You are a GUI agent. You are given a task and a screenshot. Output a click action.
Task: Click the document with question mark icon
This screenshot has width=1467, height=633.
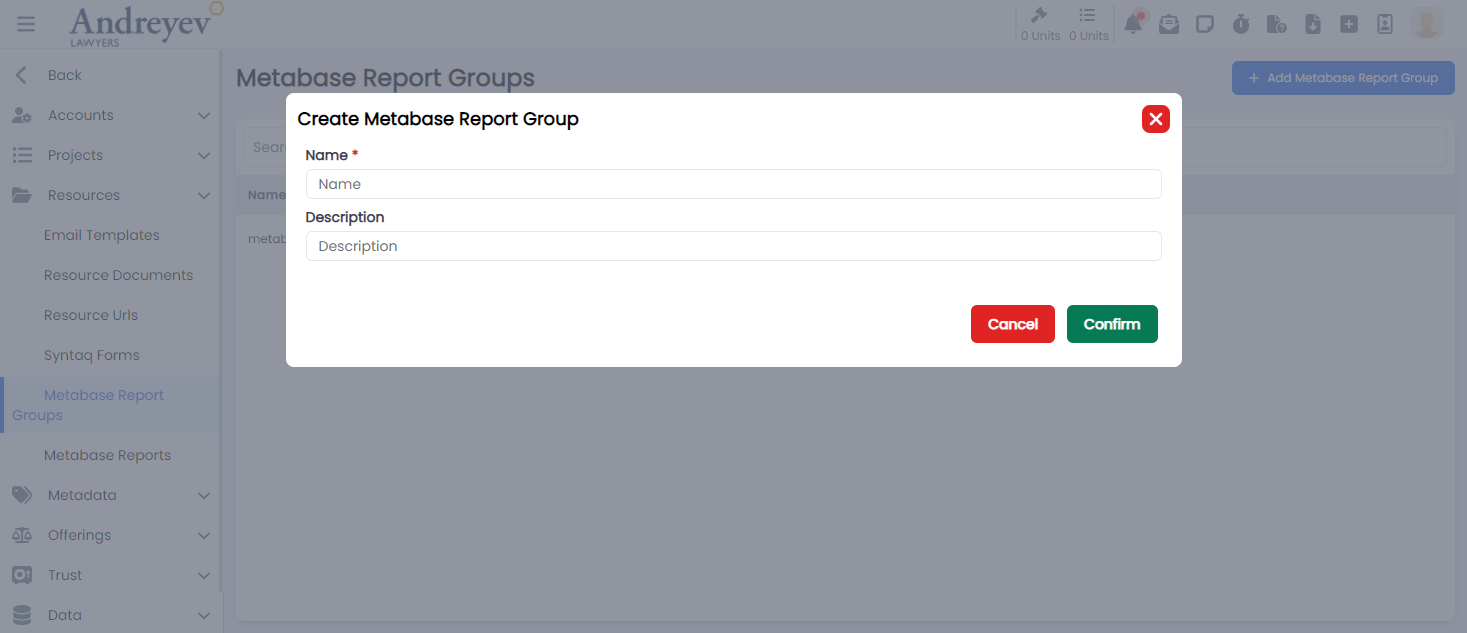[x=1277, y=23]
